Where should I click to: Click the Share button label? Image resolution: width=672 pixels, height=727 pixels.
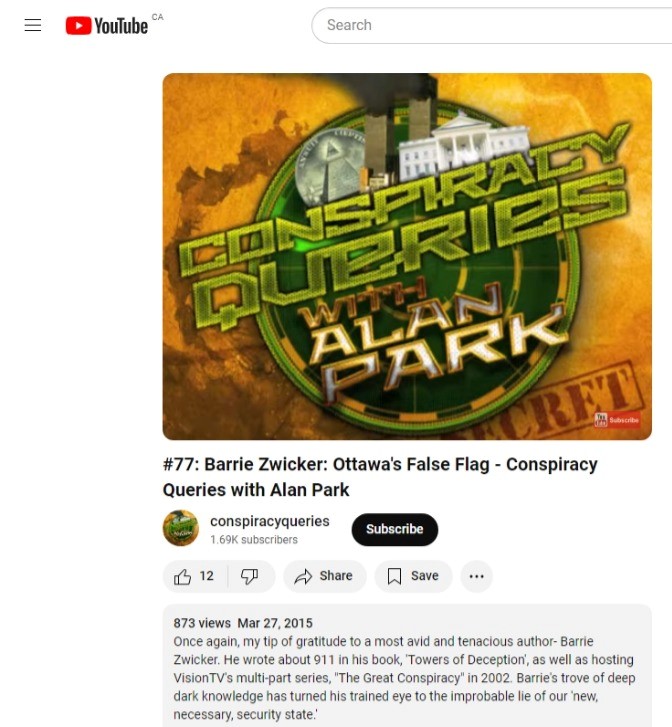coord(336,576)
